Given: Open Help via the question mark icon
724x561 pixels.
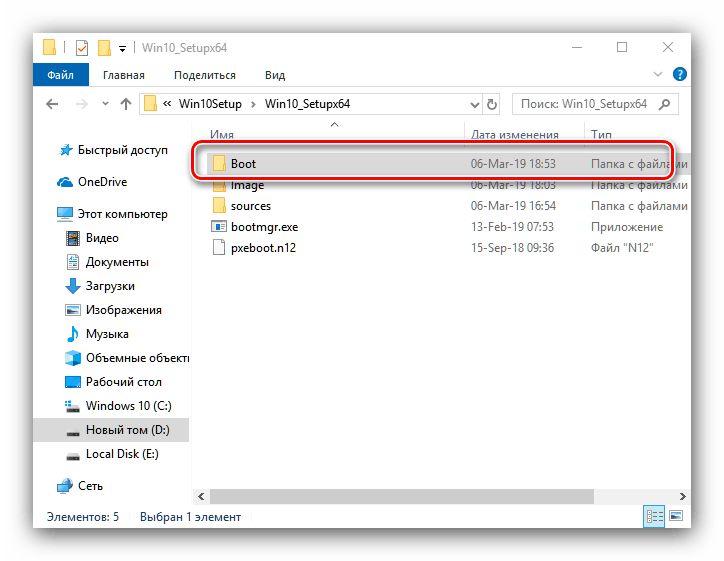Looking at the screenshot, I should (680, 74).
